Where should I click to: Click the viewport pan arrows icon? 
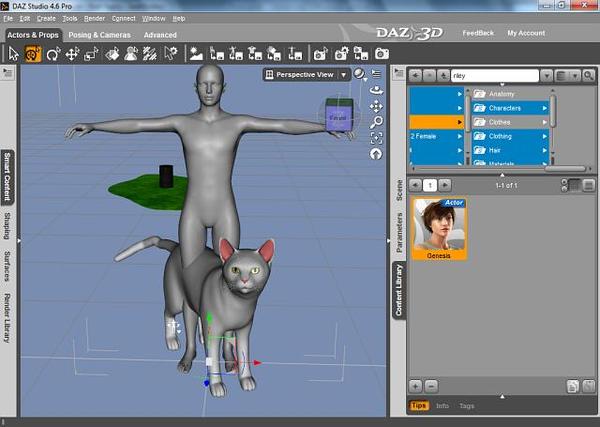click(x=376, y=106)
